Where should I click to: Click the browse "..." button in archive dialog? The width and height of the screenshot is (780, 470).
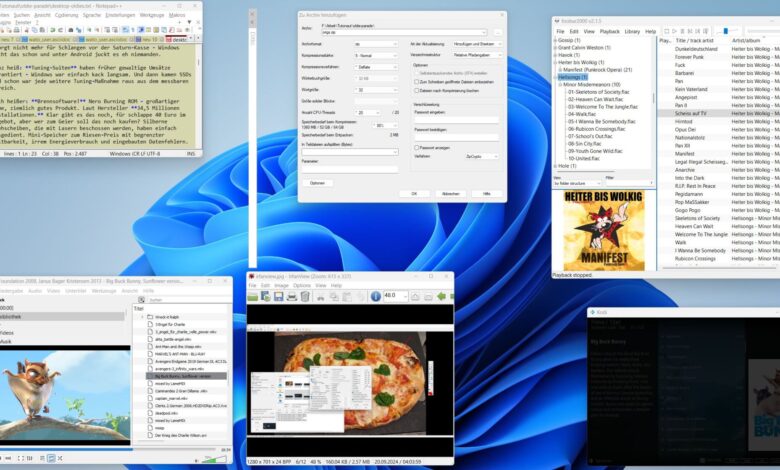pyautogui.click(x=497, y=32)
